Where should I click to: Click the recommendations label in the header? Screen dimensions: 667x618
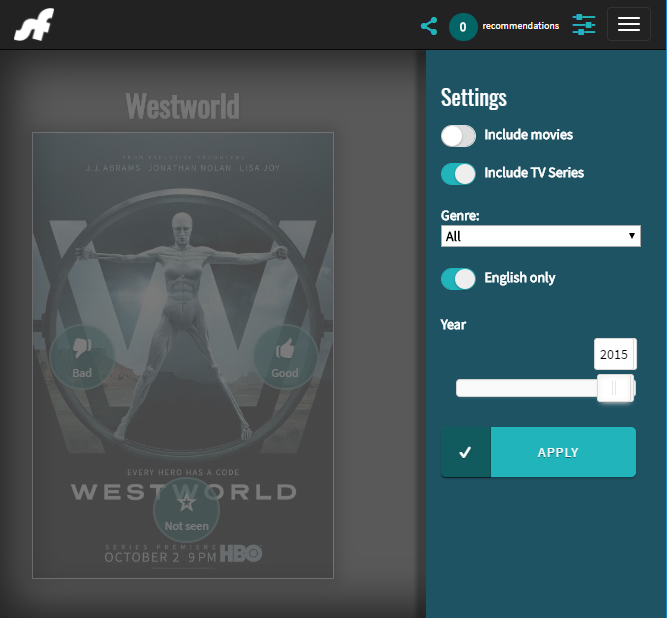(521, 26)
